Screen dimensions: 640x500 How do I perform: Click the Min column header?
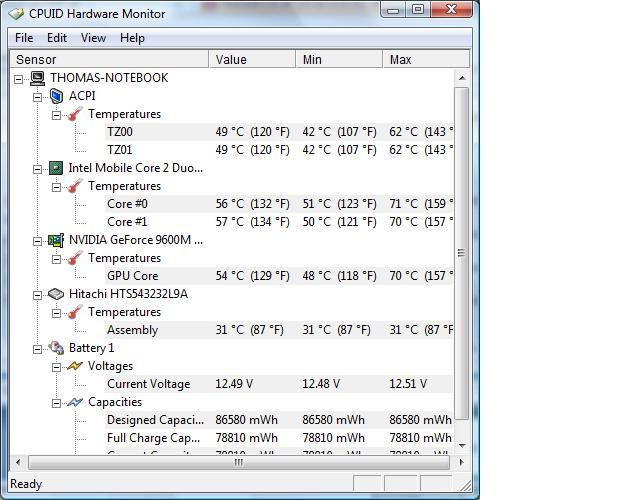tap(339, 60)
